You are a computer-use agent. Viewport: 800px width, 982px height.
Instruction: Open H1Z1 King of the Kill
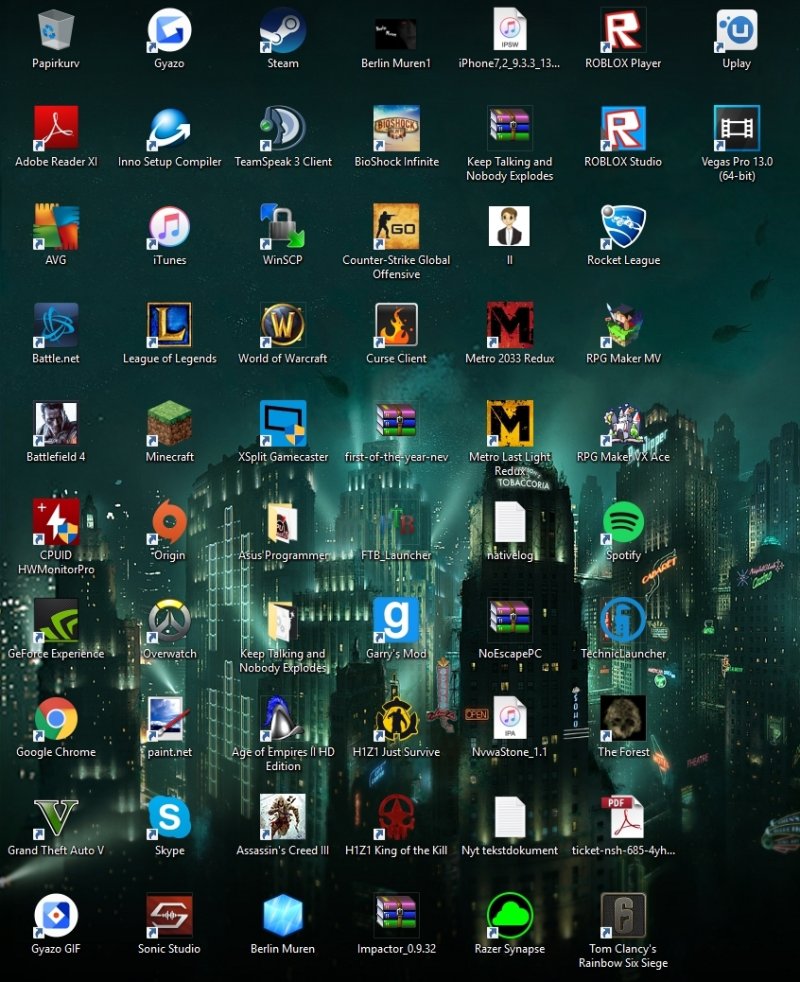coord(396,817)
